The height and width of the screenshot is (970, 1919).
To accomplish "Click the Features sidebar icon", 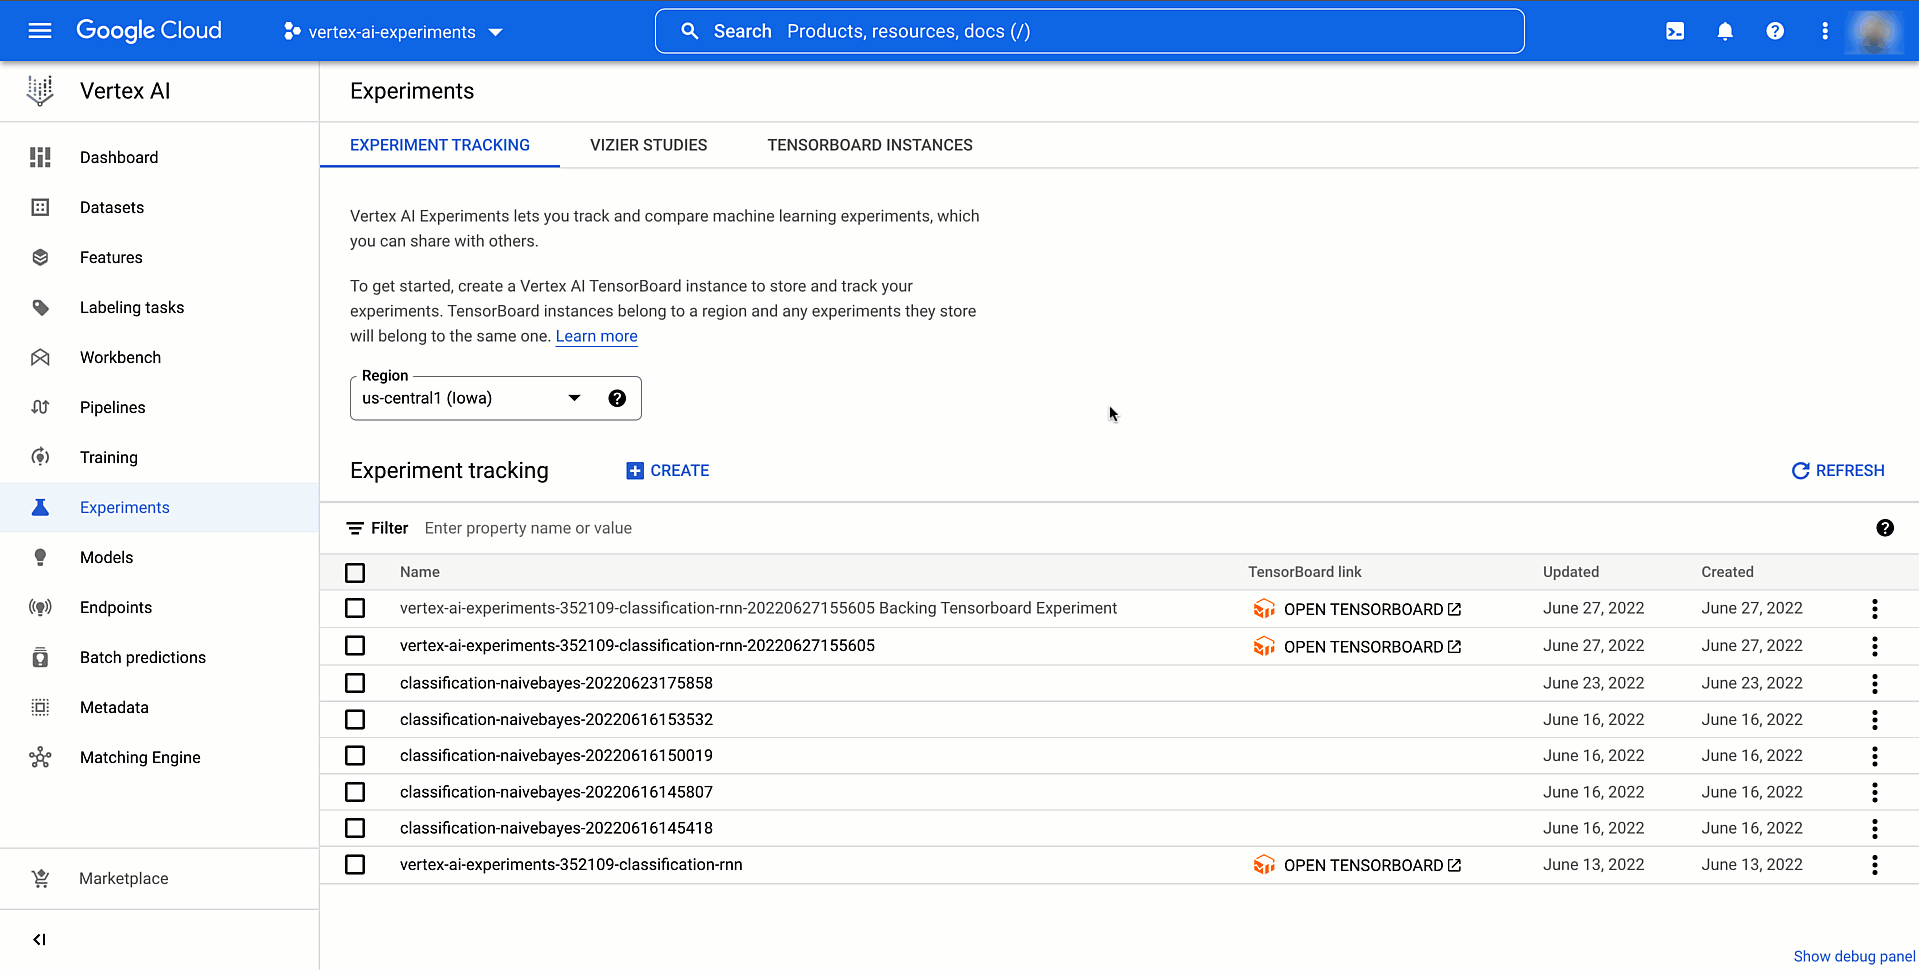I will [40, 257].
